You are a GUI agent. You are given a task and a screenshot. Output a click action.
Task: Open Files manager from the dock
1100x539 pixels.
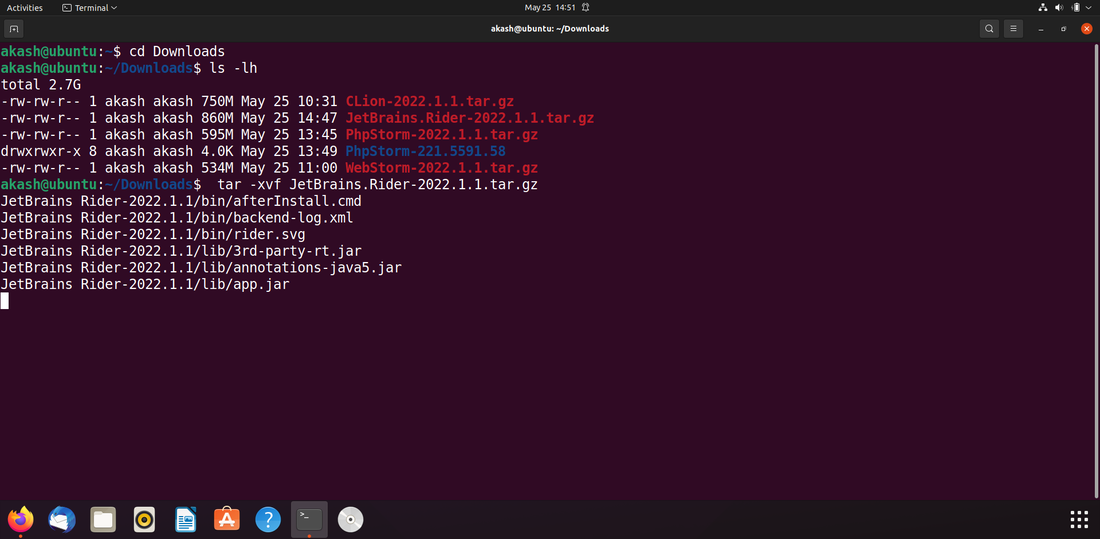pos(103,519)
